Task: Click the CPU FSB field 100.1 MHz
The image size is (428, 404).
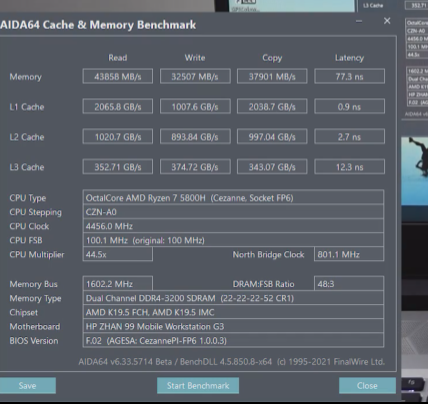Action: (233, 240)
